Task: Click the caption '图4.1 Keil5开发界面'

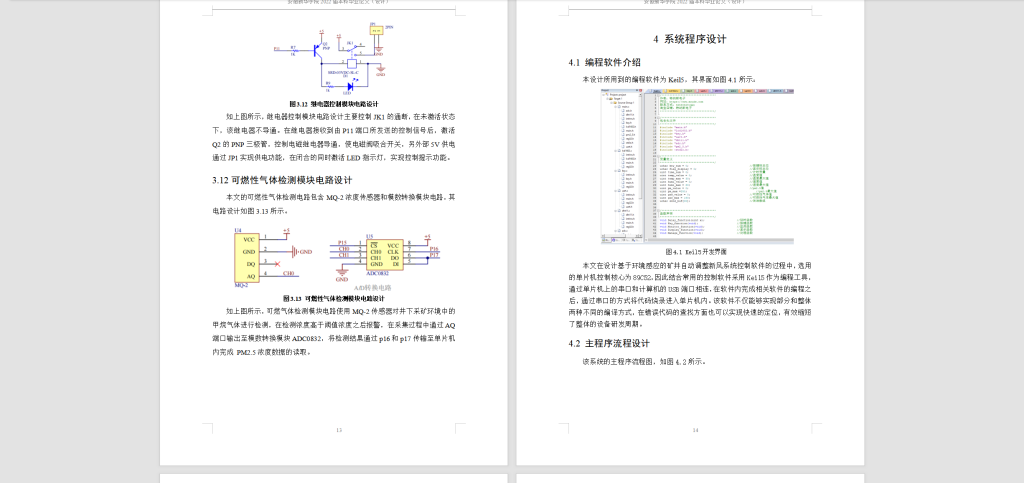Action: (696, 251)
